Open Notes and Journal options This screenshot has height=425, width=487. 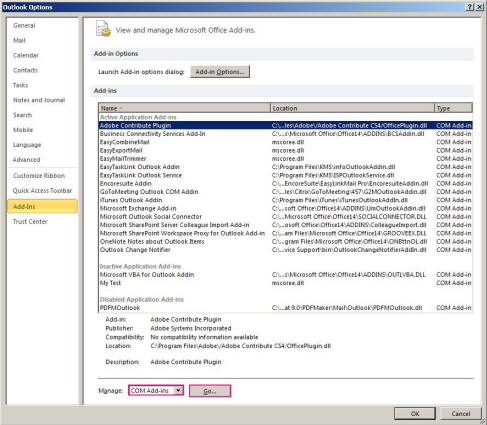[x=39, y=100]
